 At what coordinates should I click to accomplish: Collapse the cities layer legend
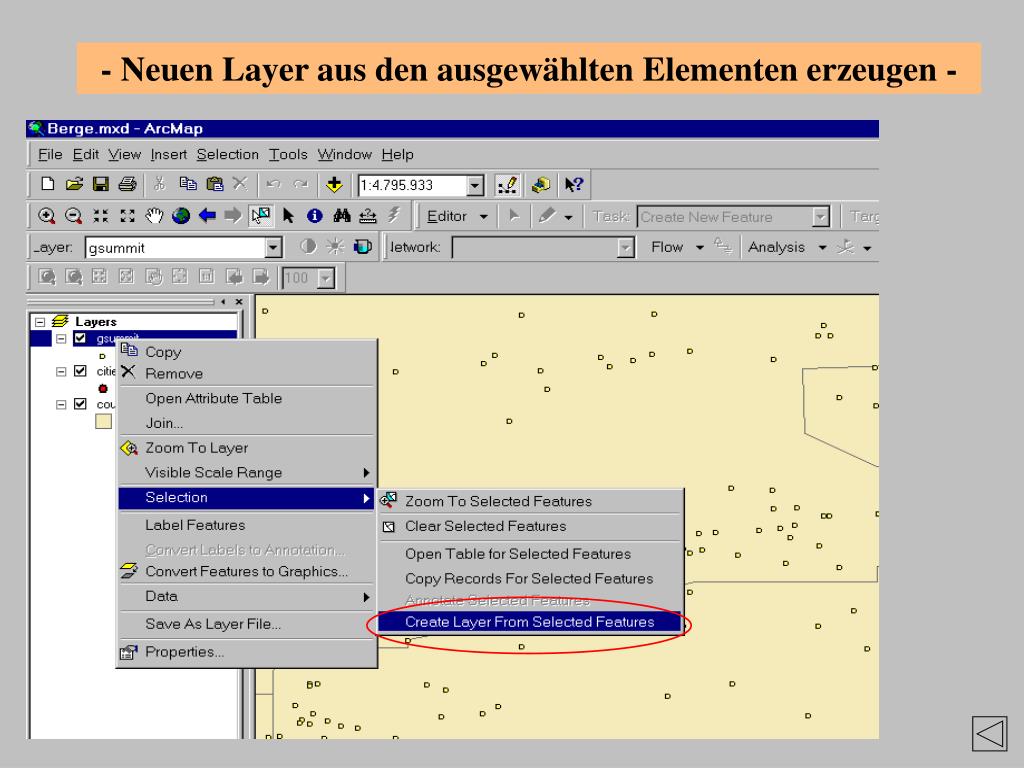point(61,371)
